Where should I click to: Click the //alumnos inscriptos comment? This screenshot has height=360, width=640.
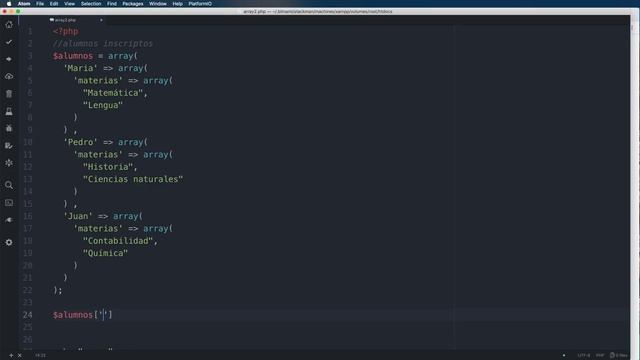[x=103, y=44]
